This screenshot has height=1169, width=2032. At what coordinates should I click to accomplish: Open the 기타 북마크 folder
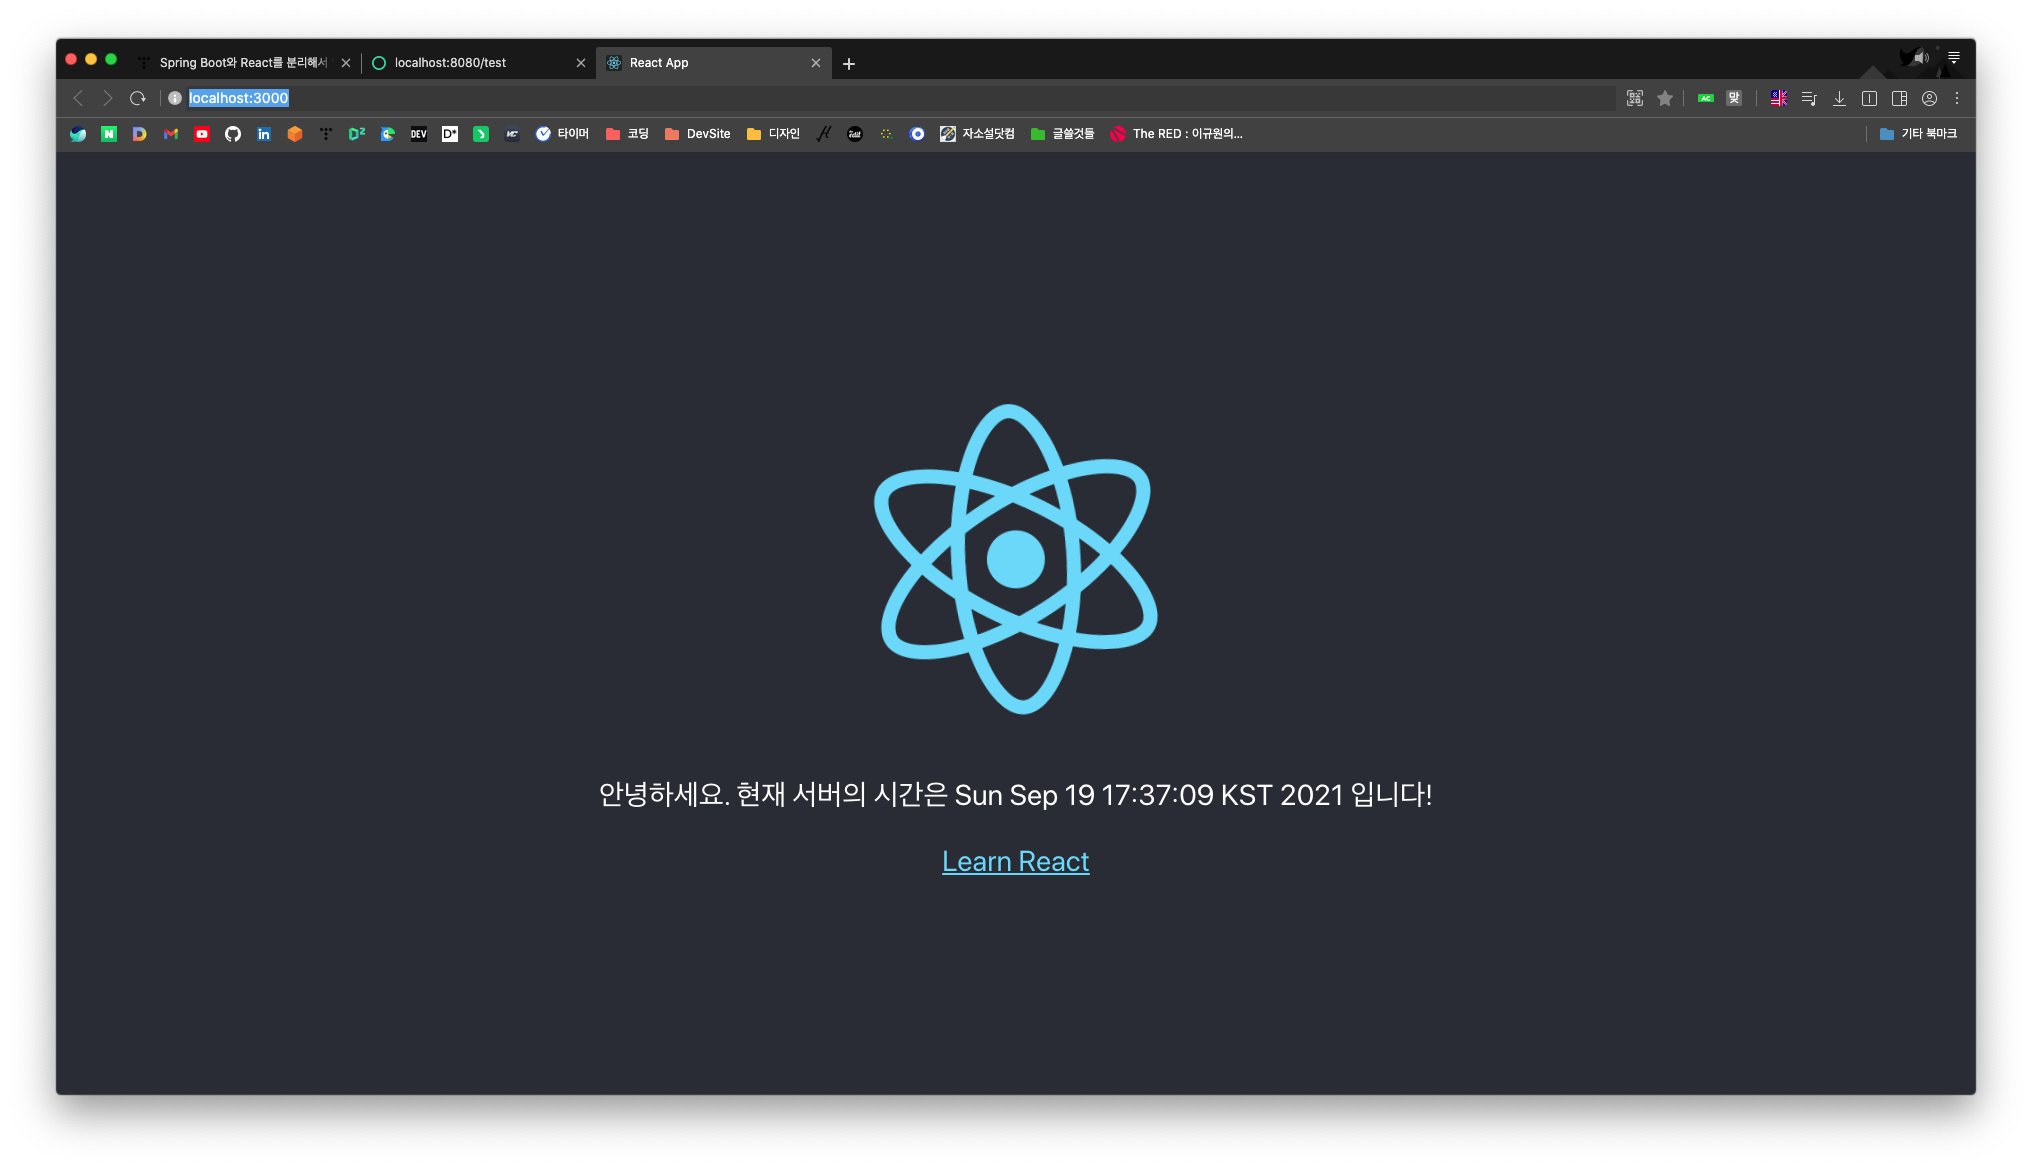pos(1918,134)
